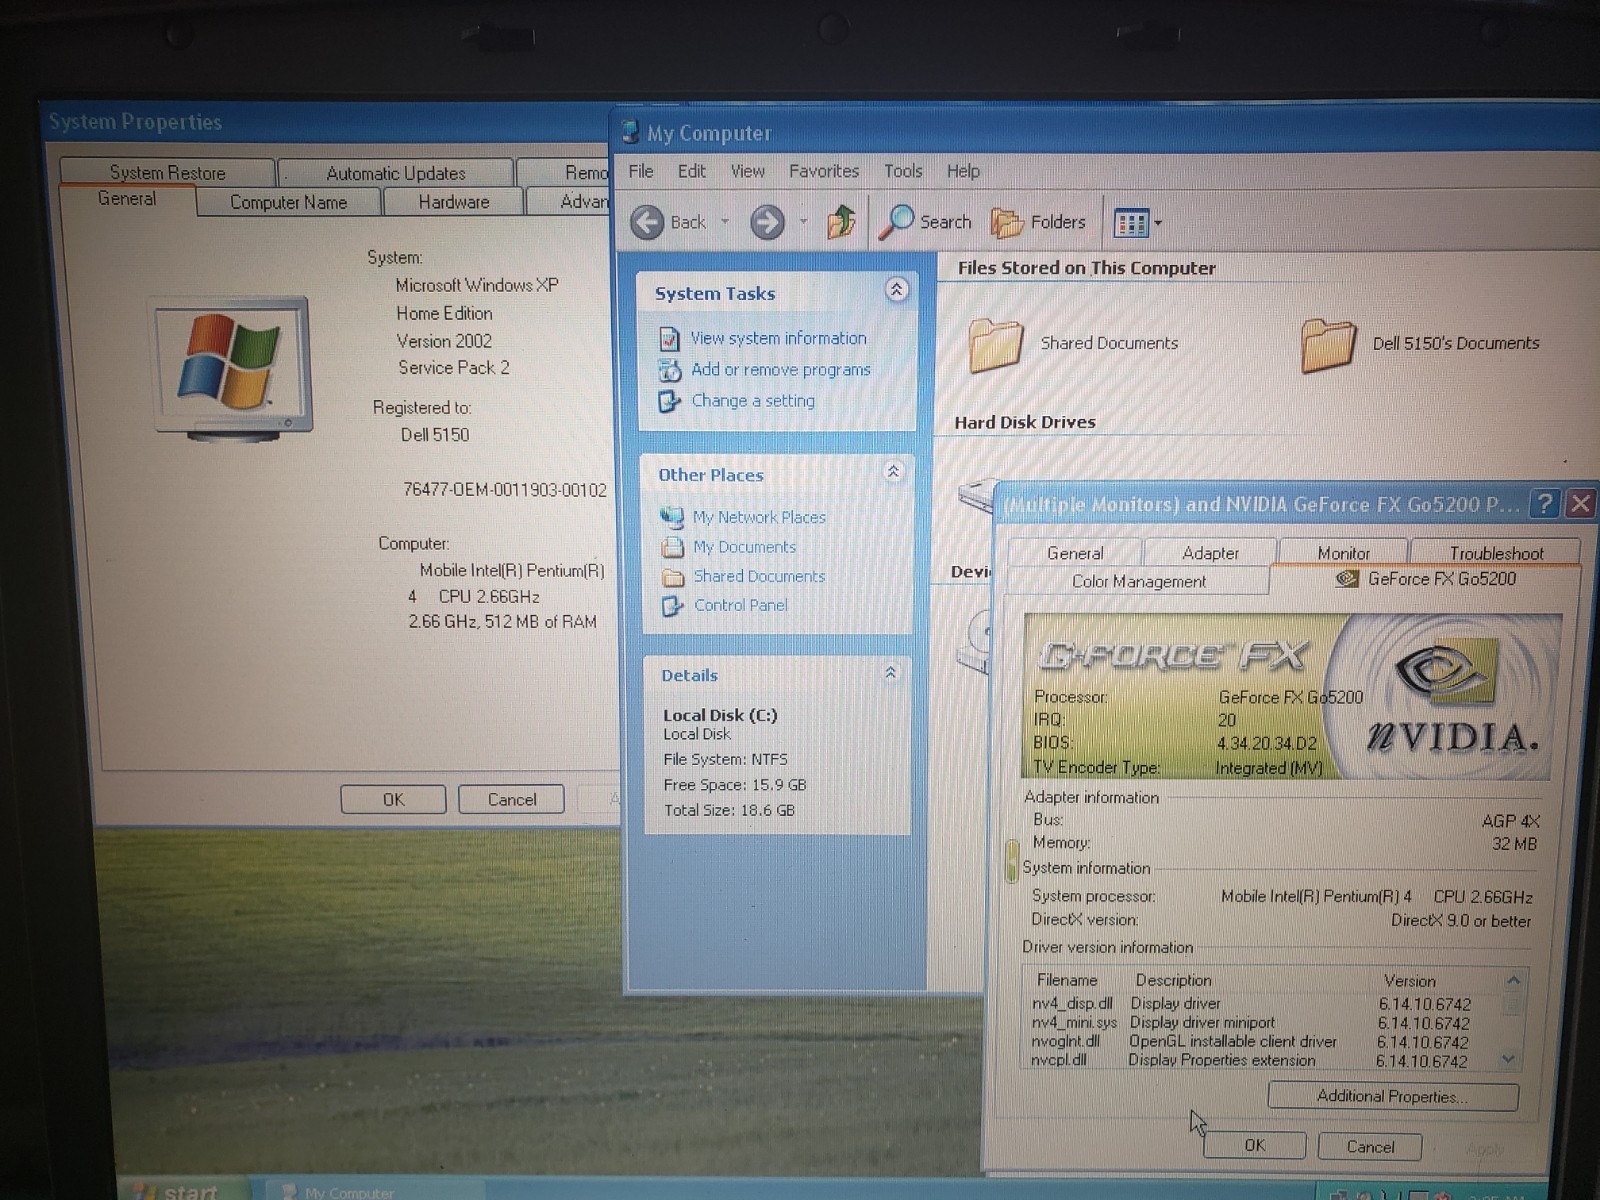Collapse the Other Places panel
Screen dimensions: 1600x1200
click(893, 472)
